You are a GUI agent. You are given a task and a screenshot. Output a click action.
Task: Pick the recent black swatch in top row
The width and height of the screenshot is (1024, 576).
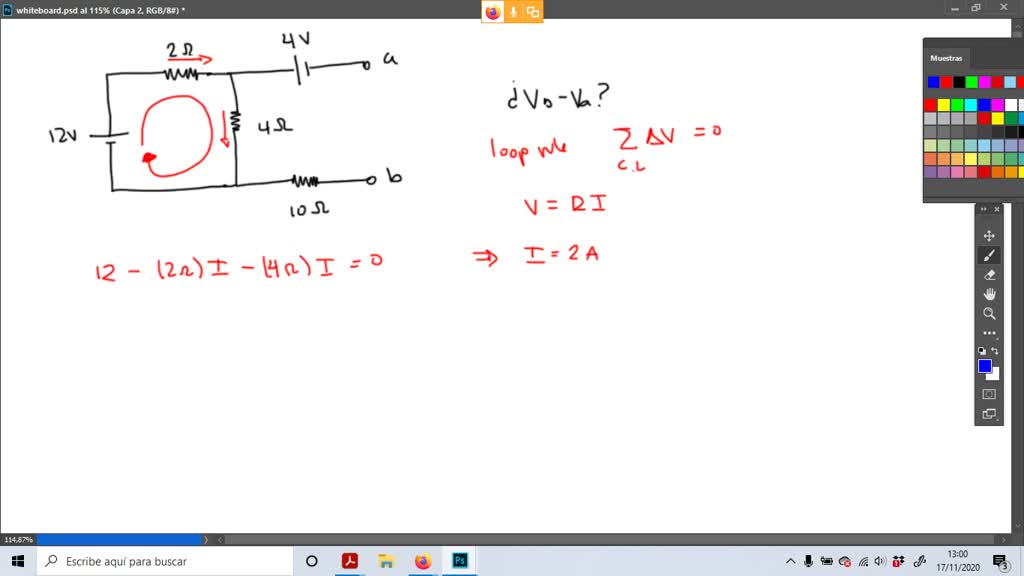point(959,82)
